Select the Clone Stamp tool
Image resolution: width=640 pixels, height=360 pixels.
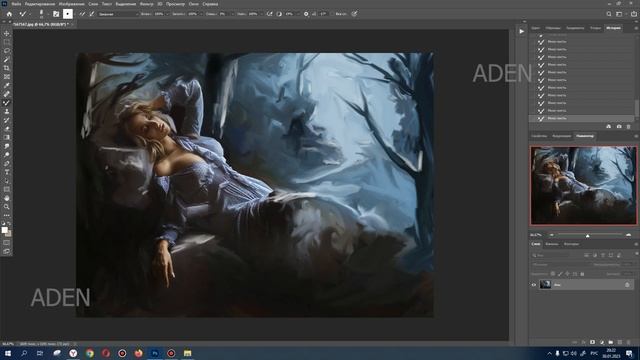(7, 111)
